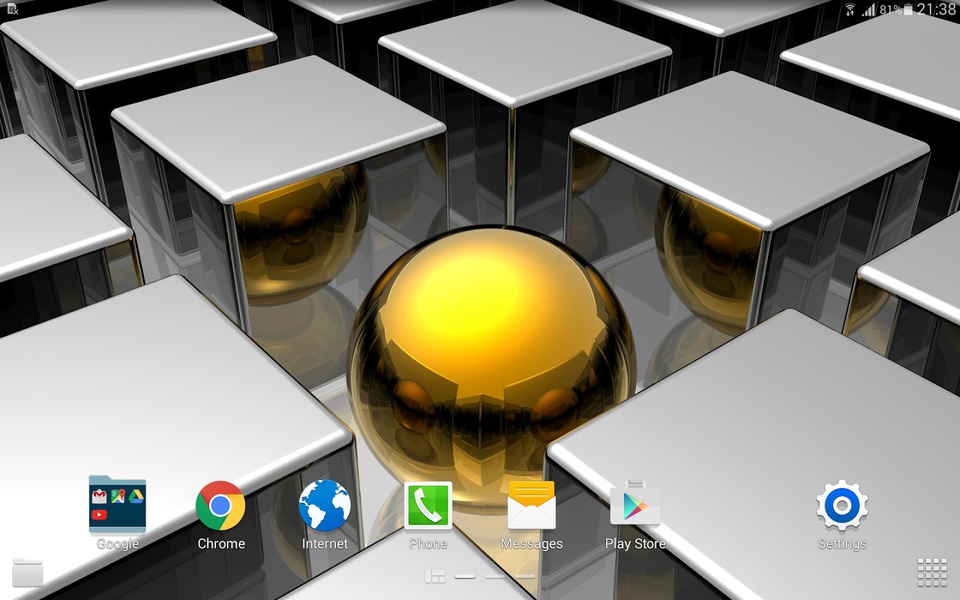Tap the gray folder icon in the screen corner
The height and width of the screenshot is (600, 960).
(x=28, y=573)
